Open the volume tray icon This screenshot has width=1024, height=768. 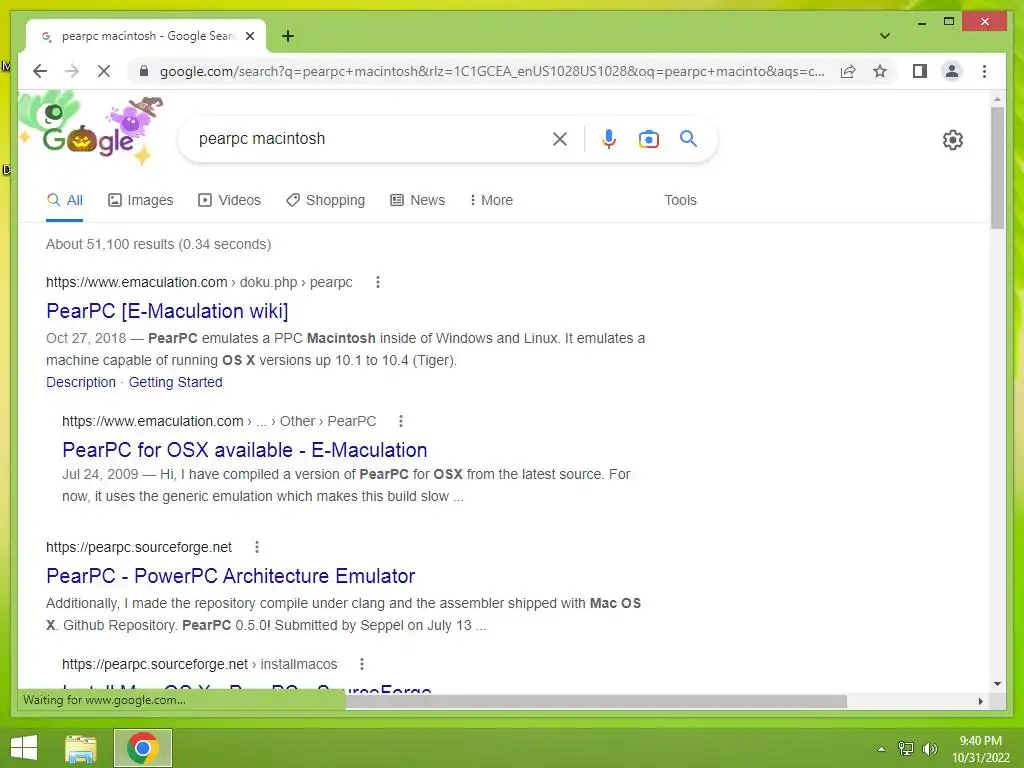[930, 748]
